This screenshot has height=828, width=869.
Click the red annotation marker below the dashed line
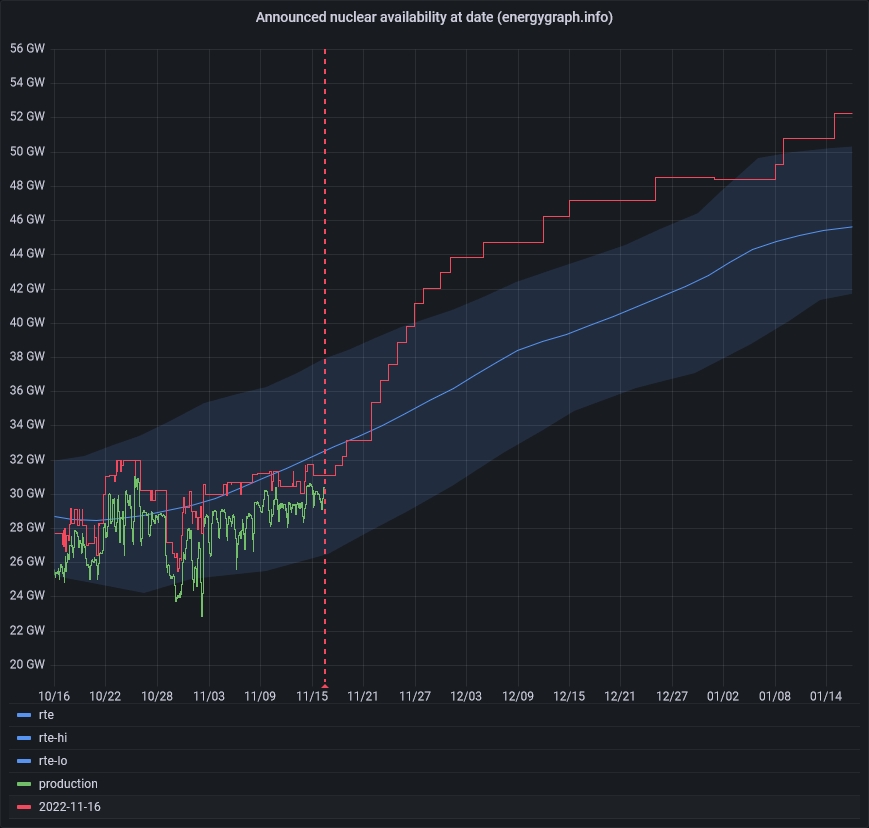(x=325, y=686)
